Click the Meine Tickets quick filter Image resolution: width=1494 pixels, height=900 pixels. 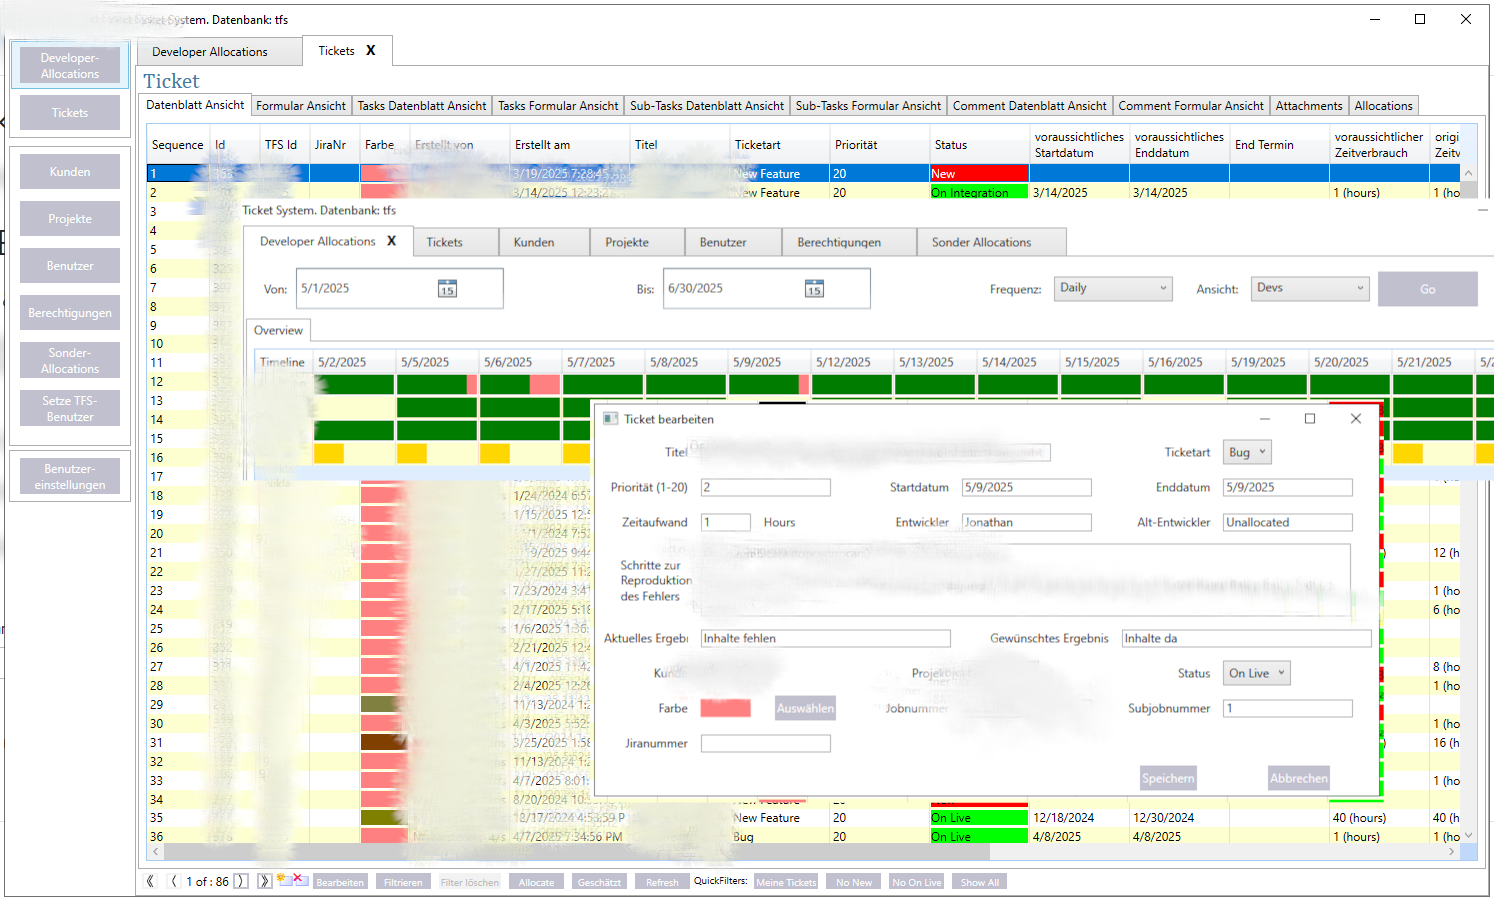(x=786, y=882)
